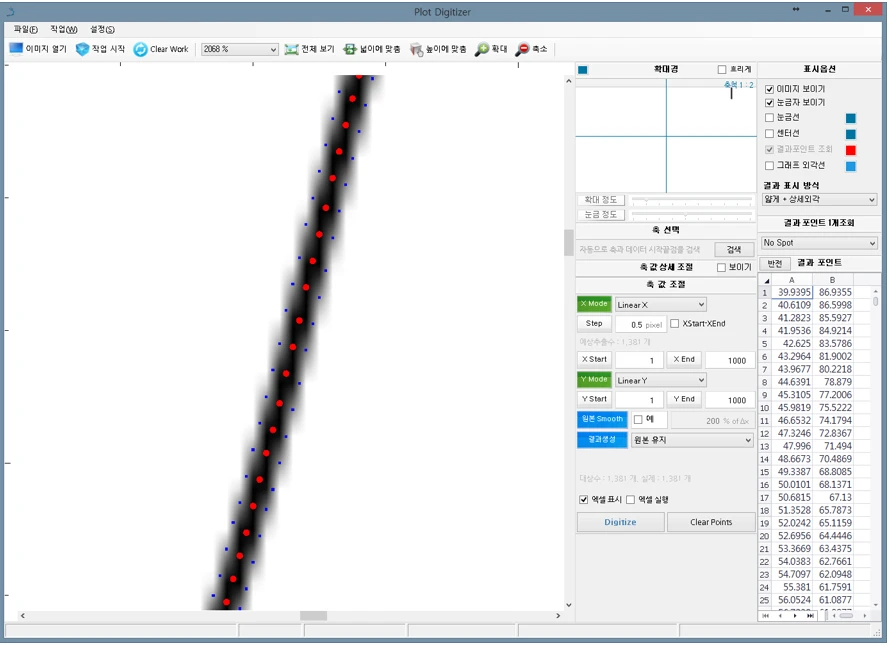Click the Step pixel value field 0.5

(x=640, y=325)
